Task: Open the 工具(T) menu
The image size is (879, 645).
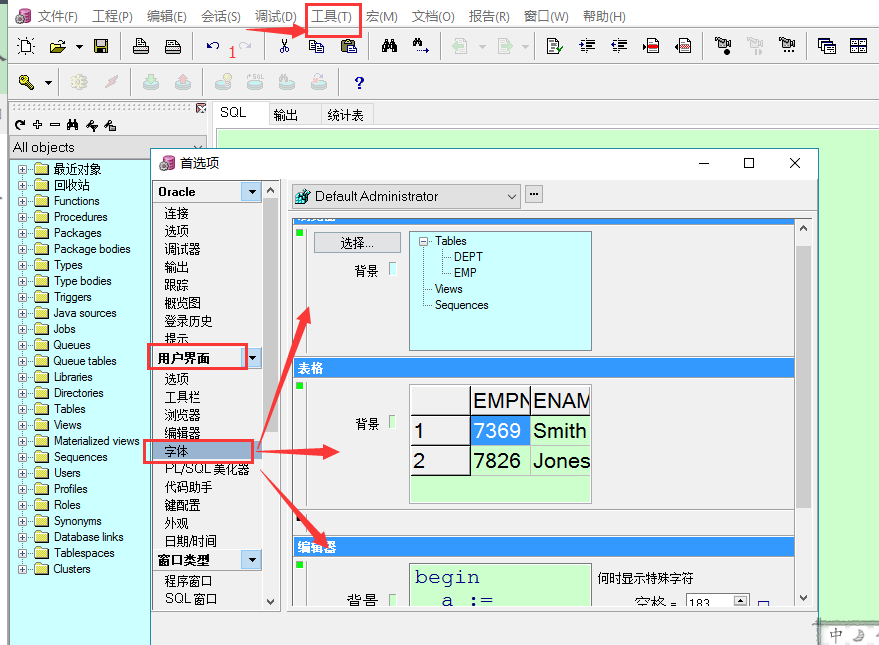Action: pyautogui.click(x=331, y=16)
